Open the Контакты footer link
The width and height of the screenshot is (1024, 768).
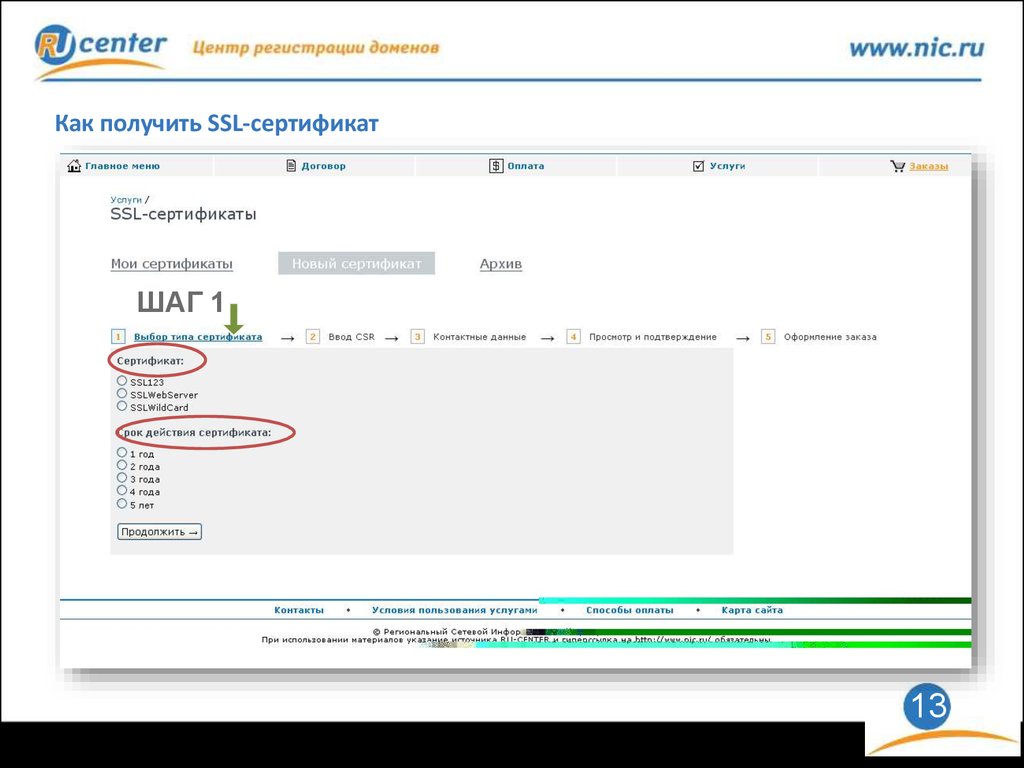coord(299,610)
